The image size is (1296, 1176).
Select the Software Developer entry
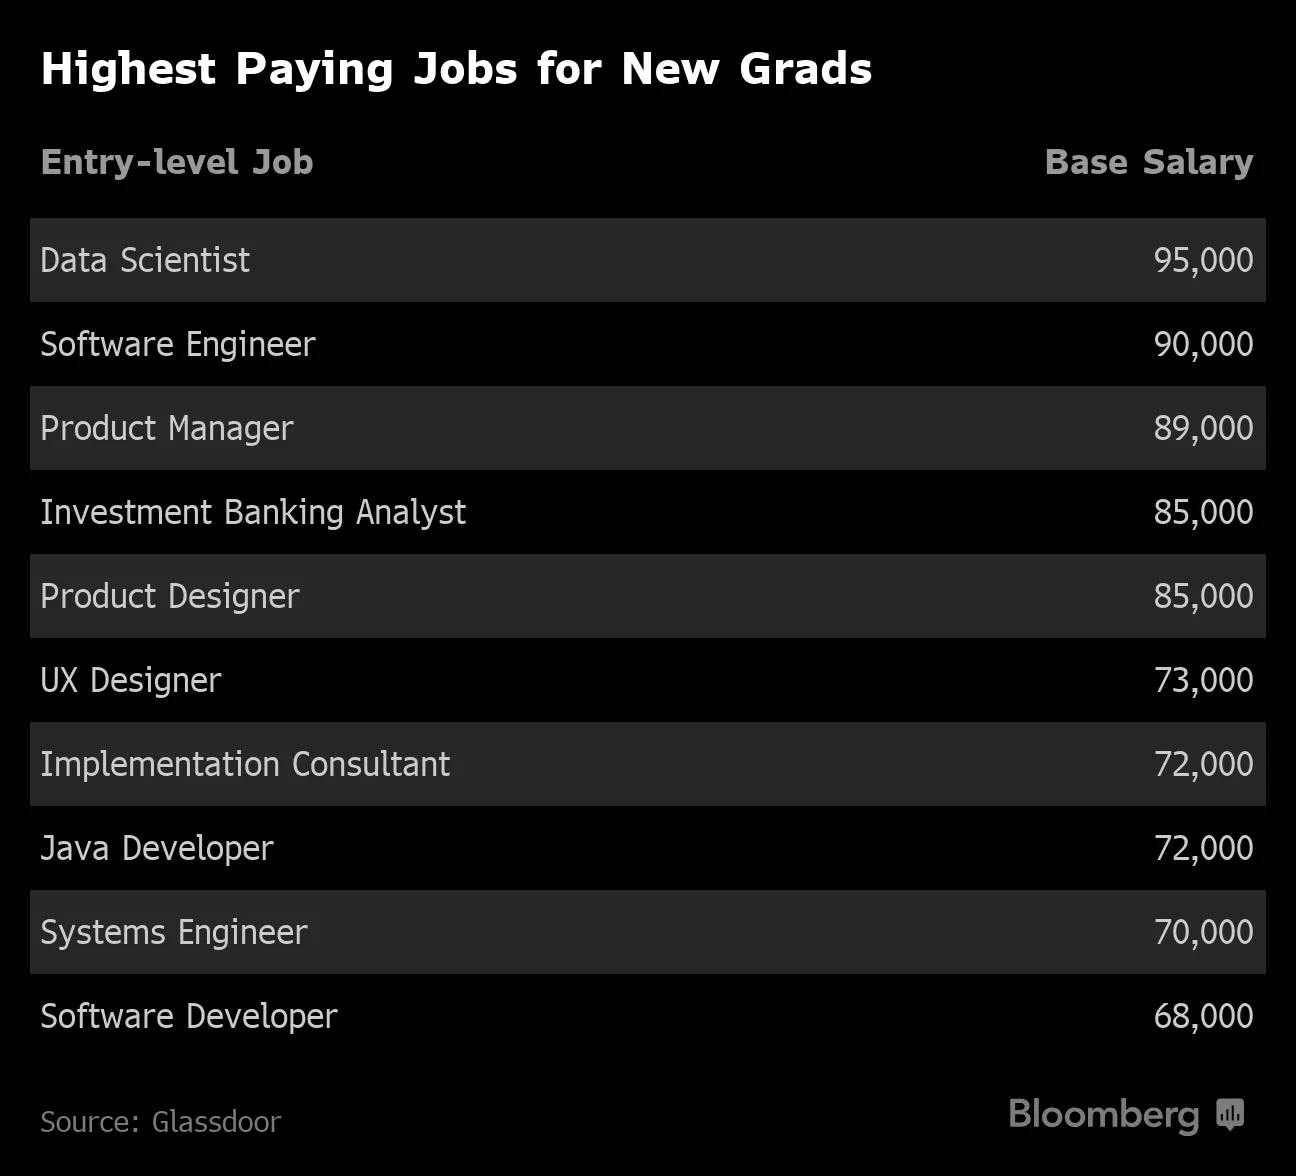point(189,1016)
